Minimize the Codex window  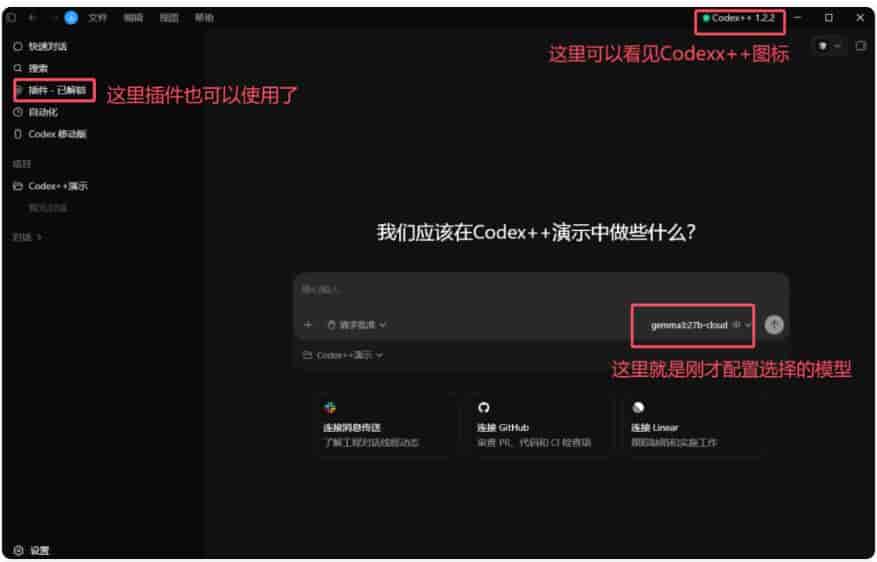click(798, 18)
